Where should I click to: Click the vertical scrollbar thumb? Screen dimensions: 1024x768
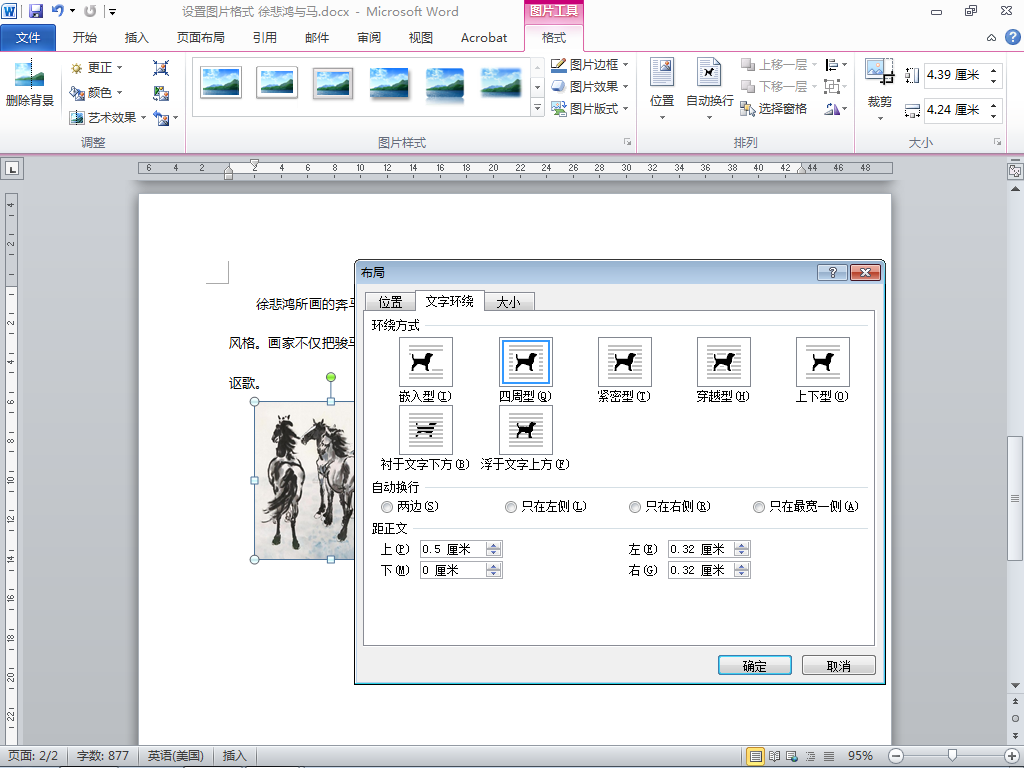coord(1015,498)
